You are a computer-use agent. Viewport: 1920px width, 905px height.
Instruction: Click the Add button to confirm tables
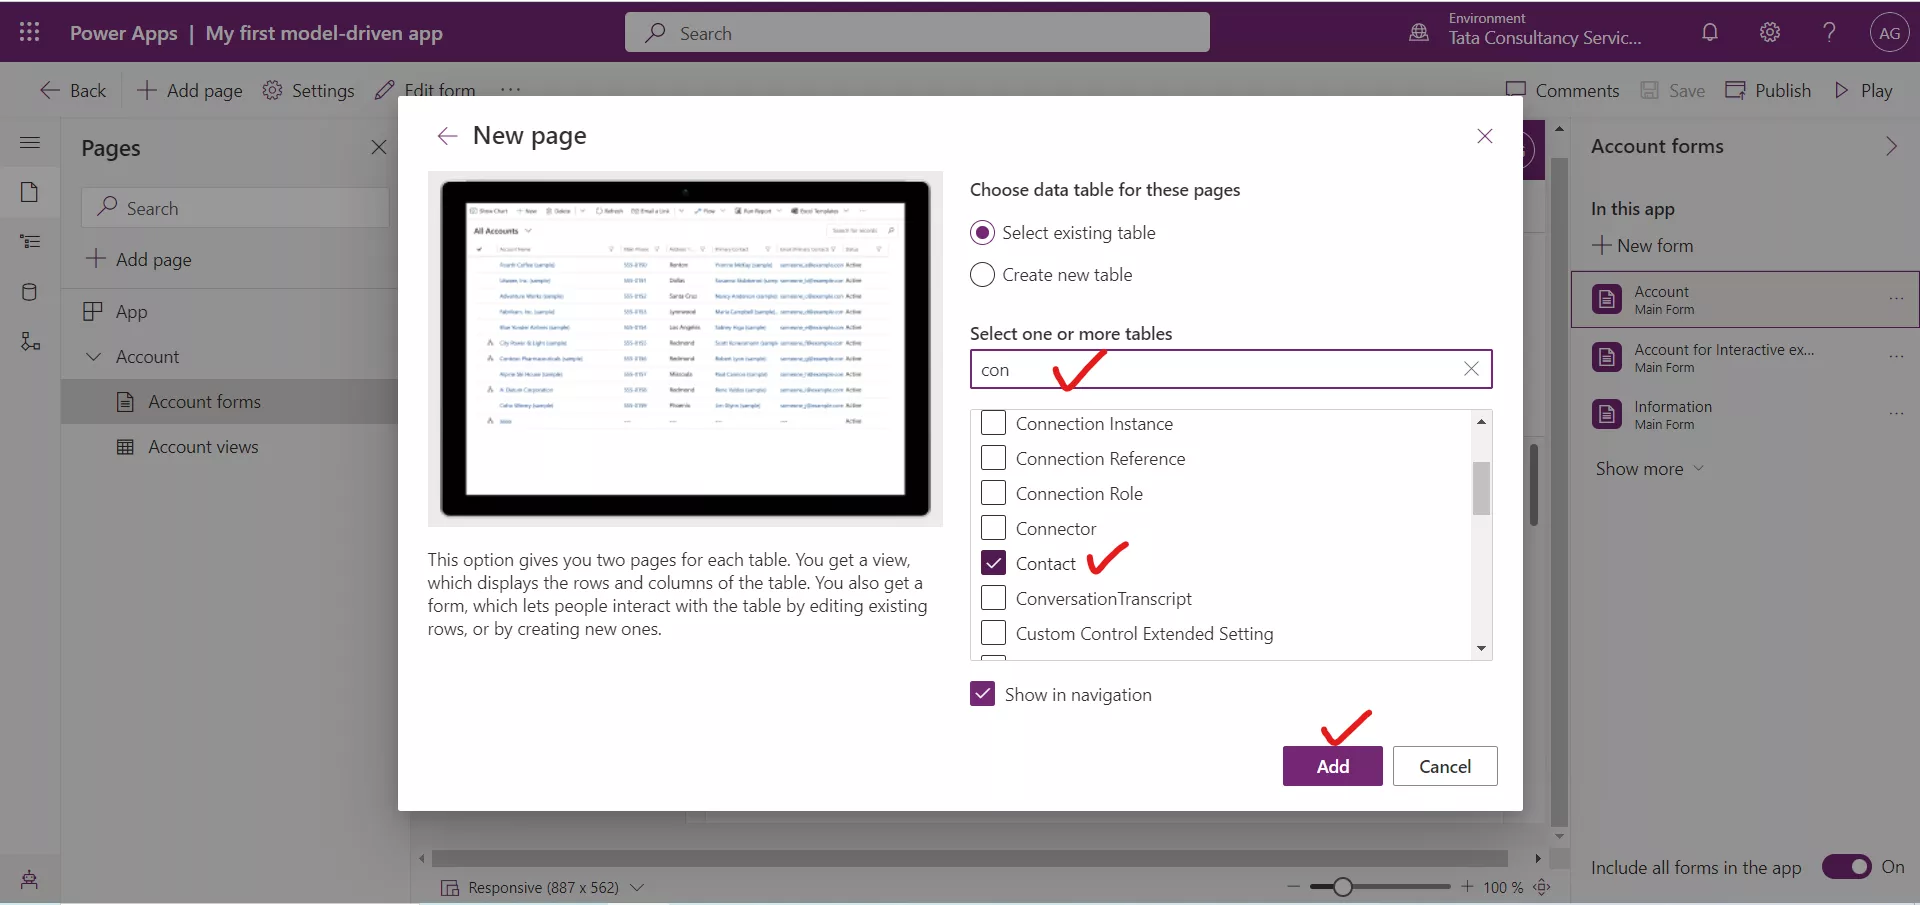pos(1332,766)
